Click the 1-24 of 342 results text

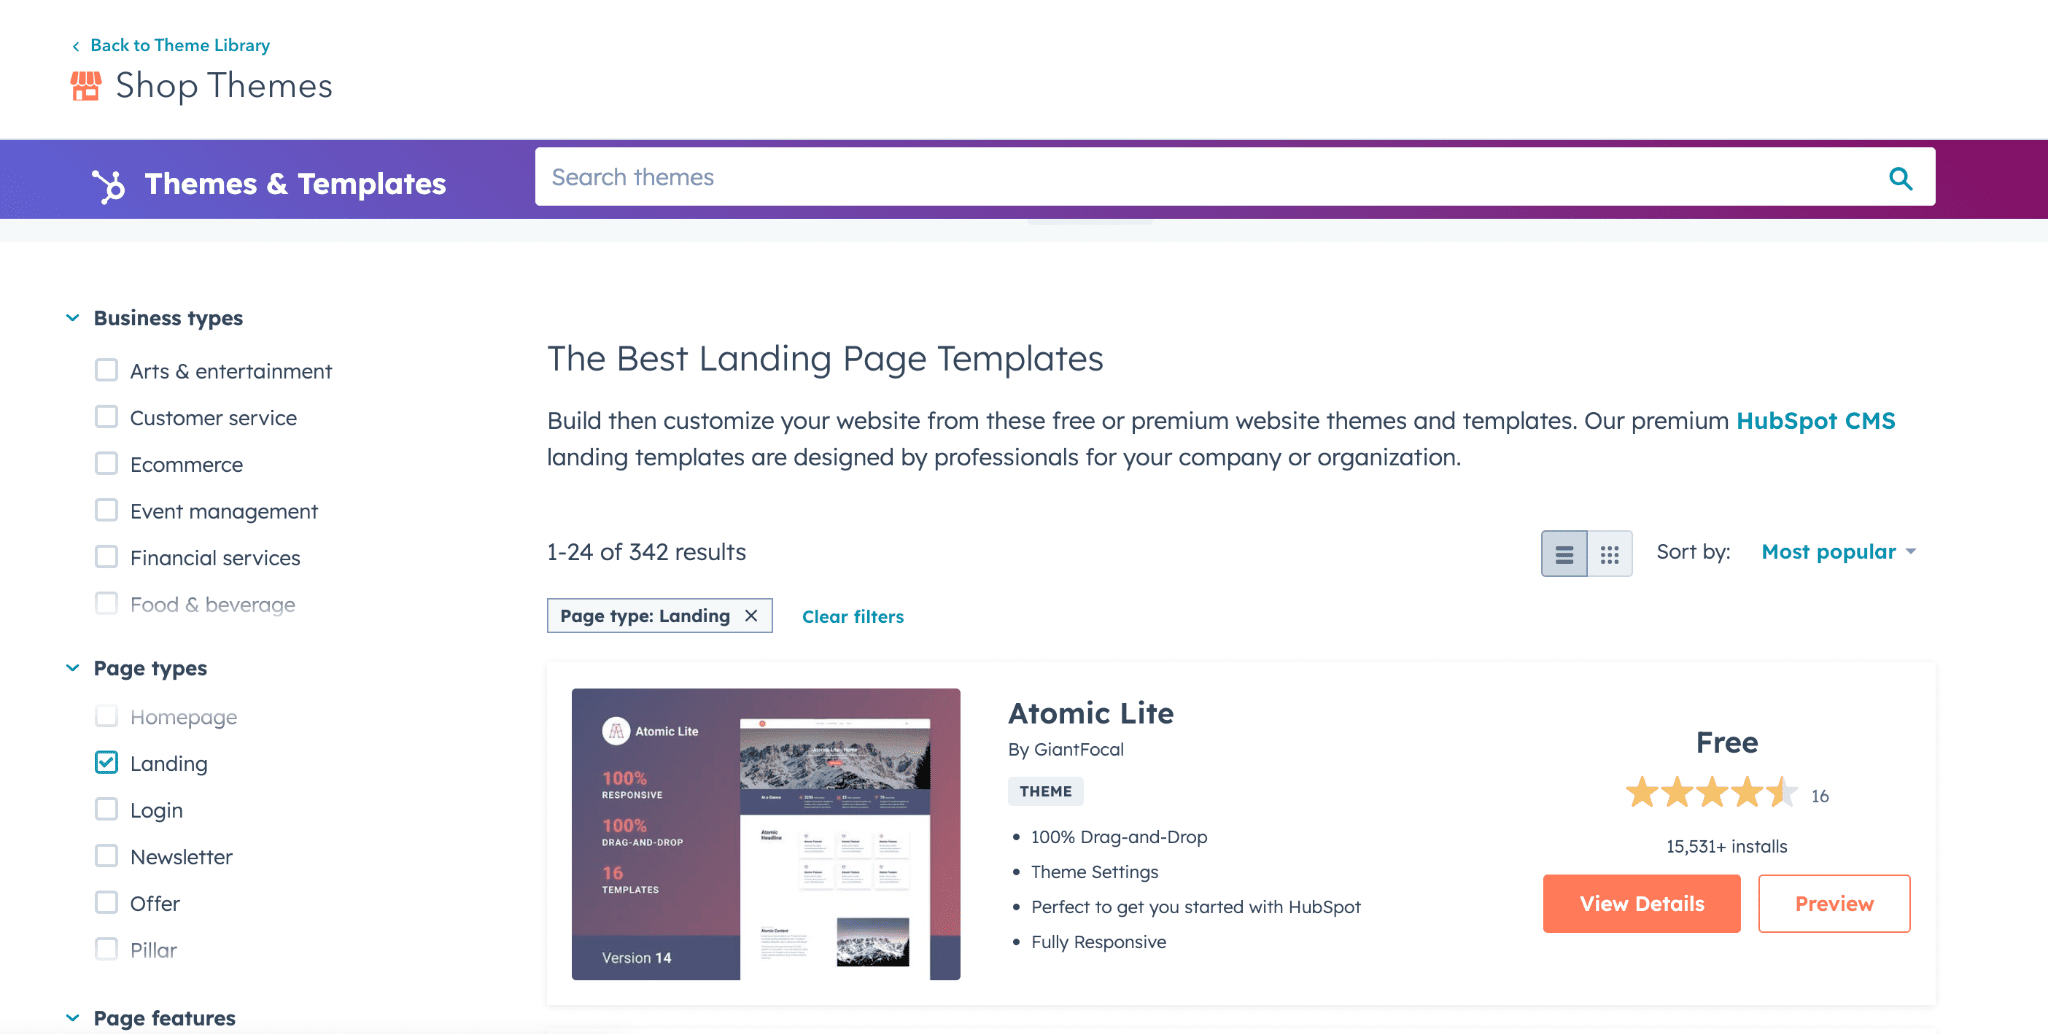(646, 552)
